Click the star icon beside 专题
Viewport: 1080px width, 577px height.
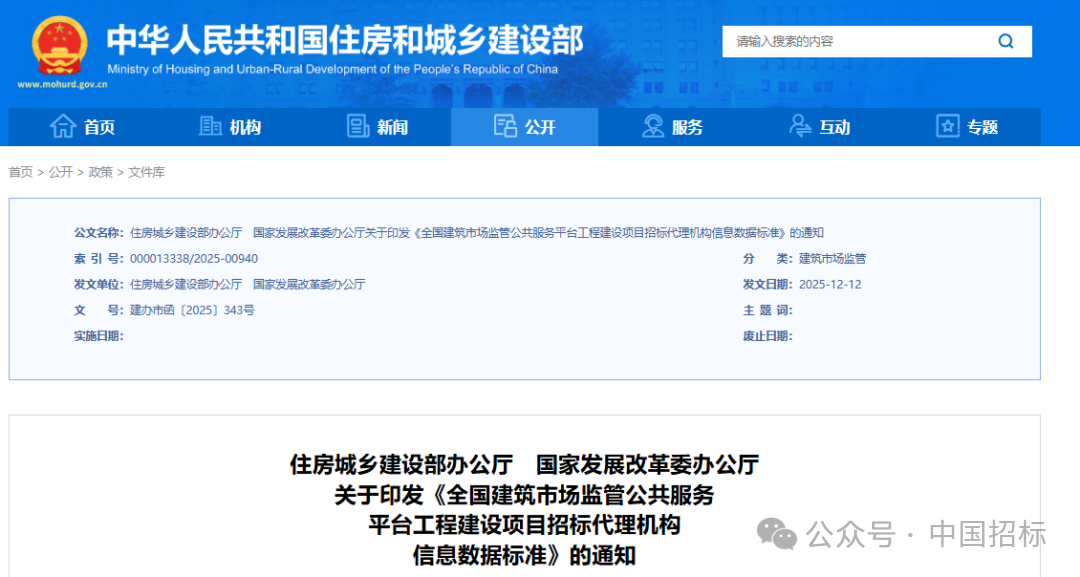[946, 126]
